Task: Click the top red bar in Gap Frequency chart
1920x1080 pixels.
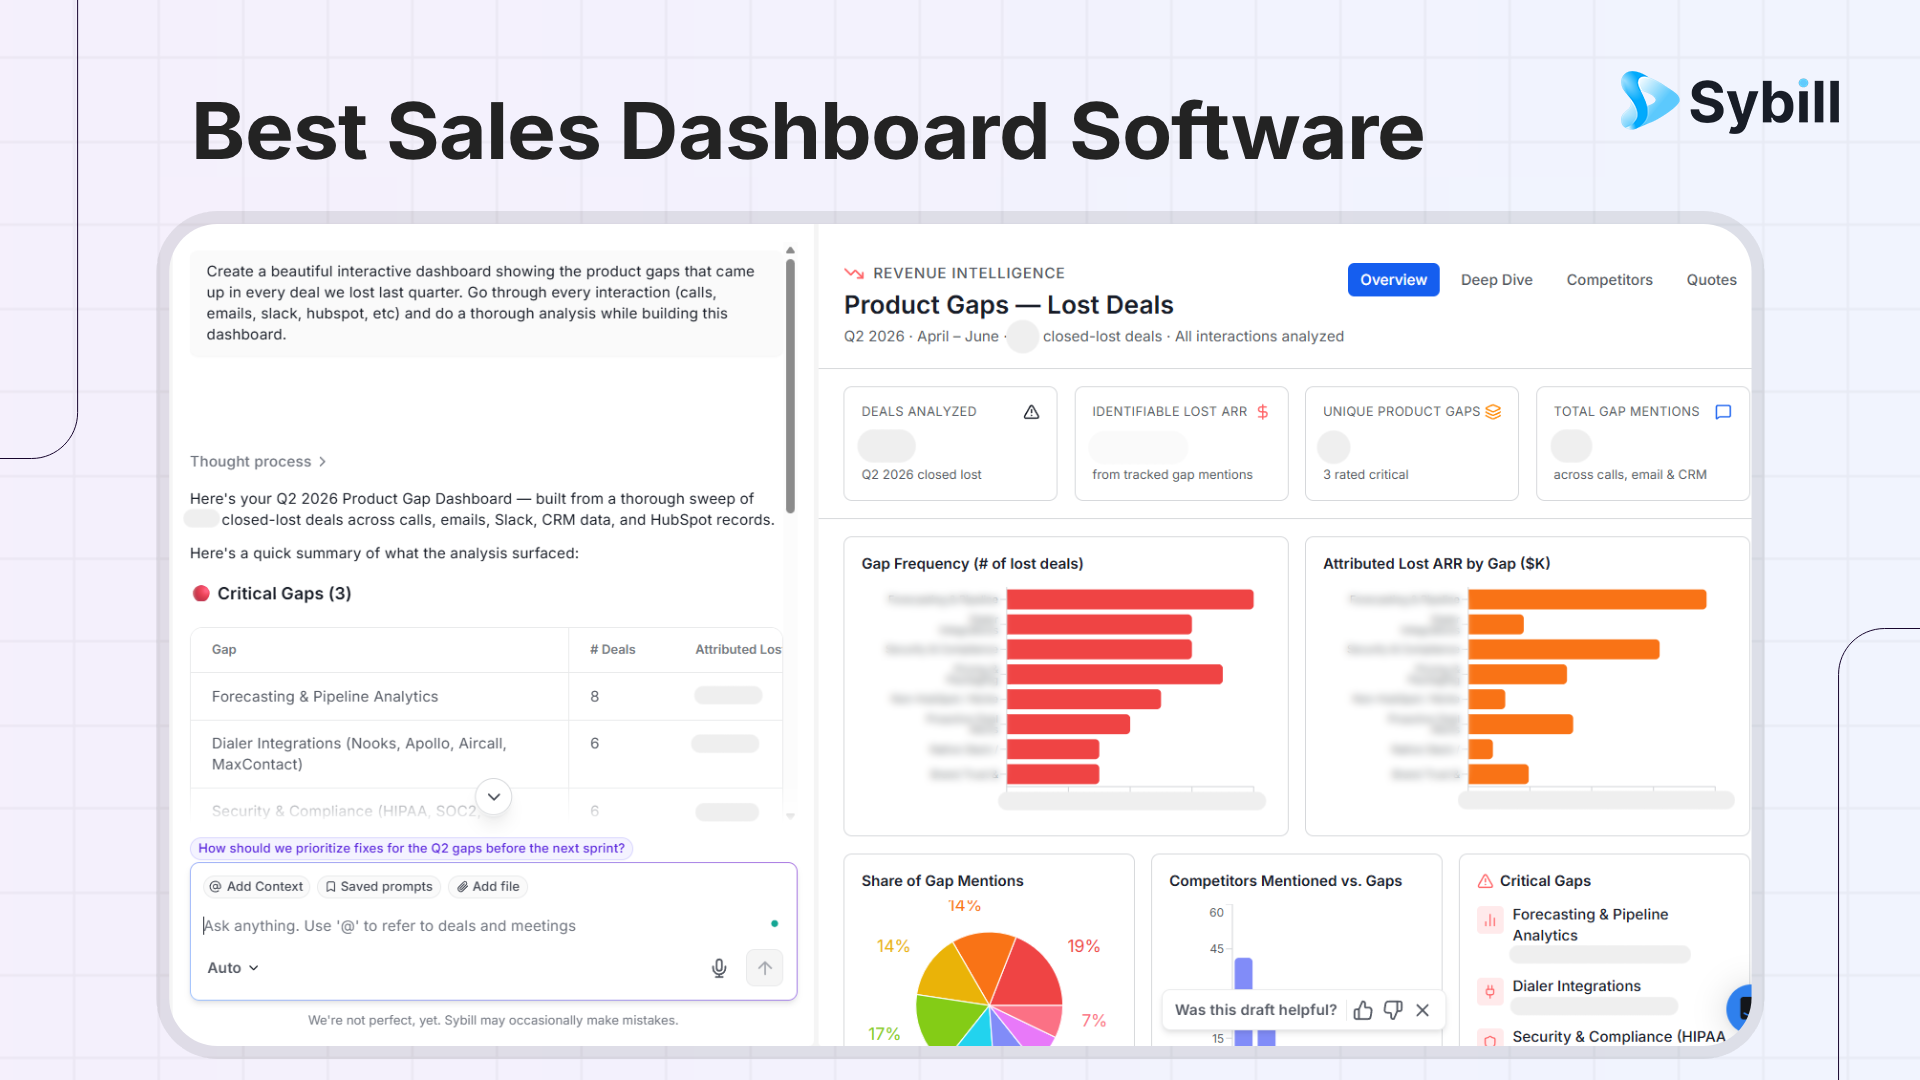Action: [1130, 599]
